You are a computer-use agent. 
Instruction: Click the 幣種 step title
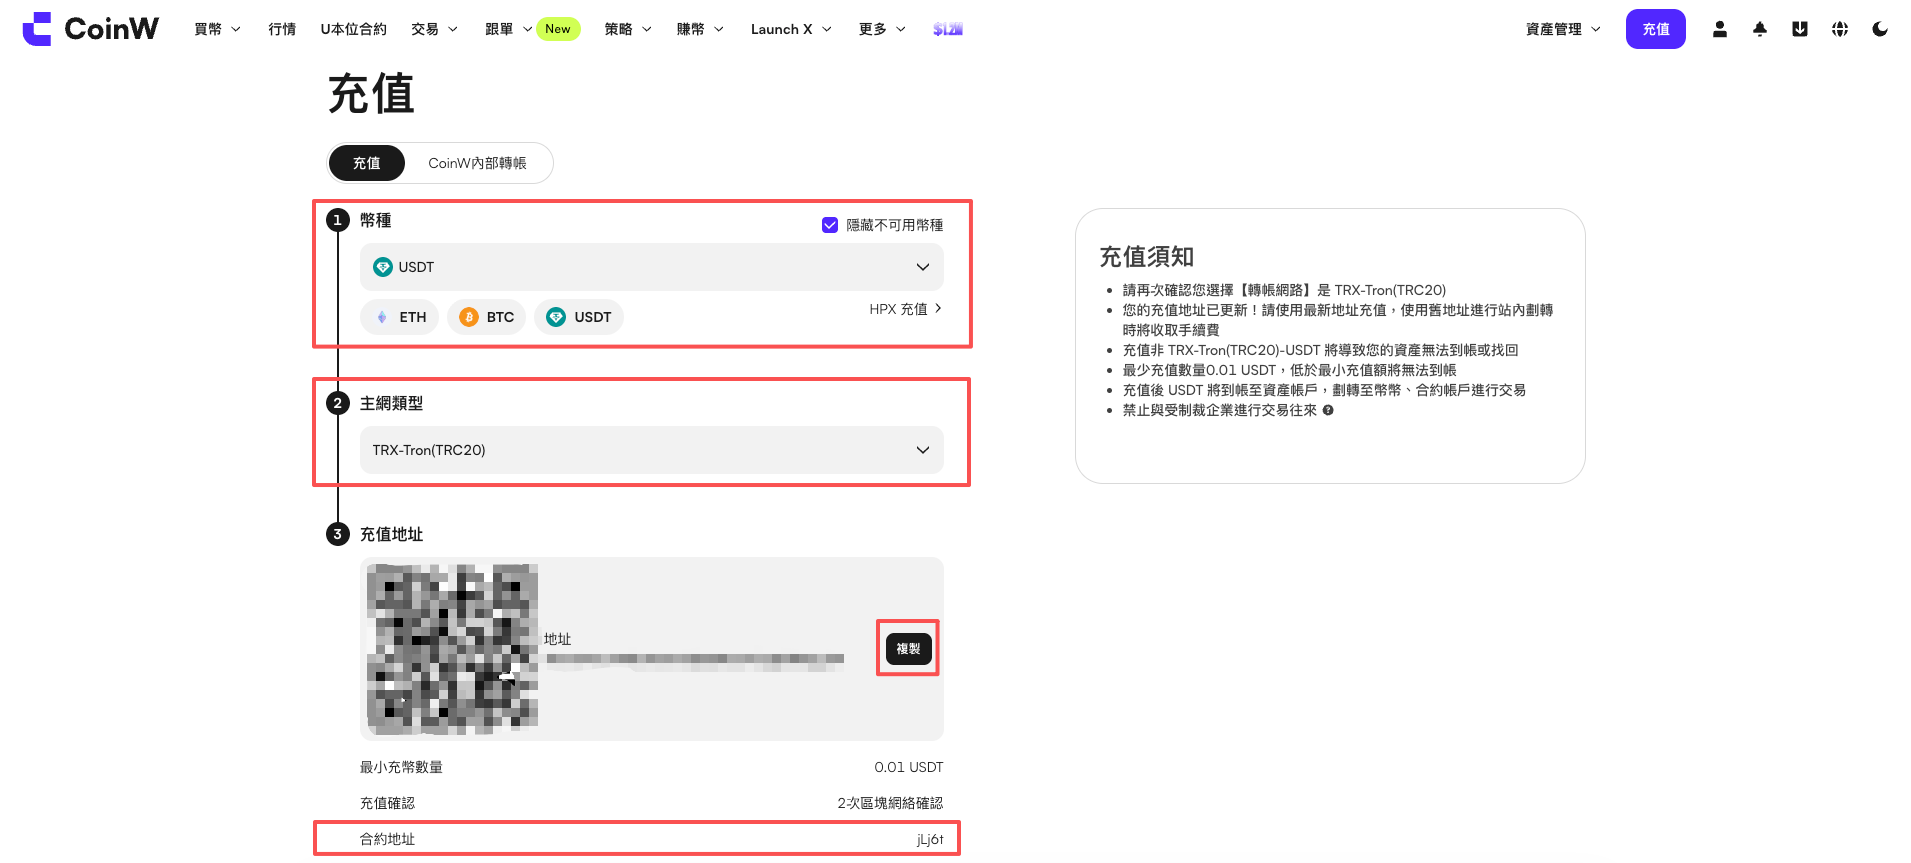[375, 220]
